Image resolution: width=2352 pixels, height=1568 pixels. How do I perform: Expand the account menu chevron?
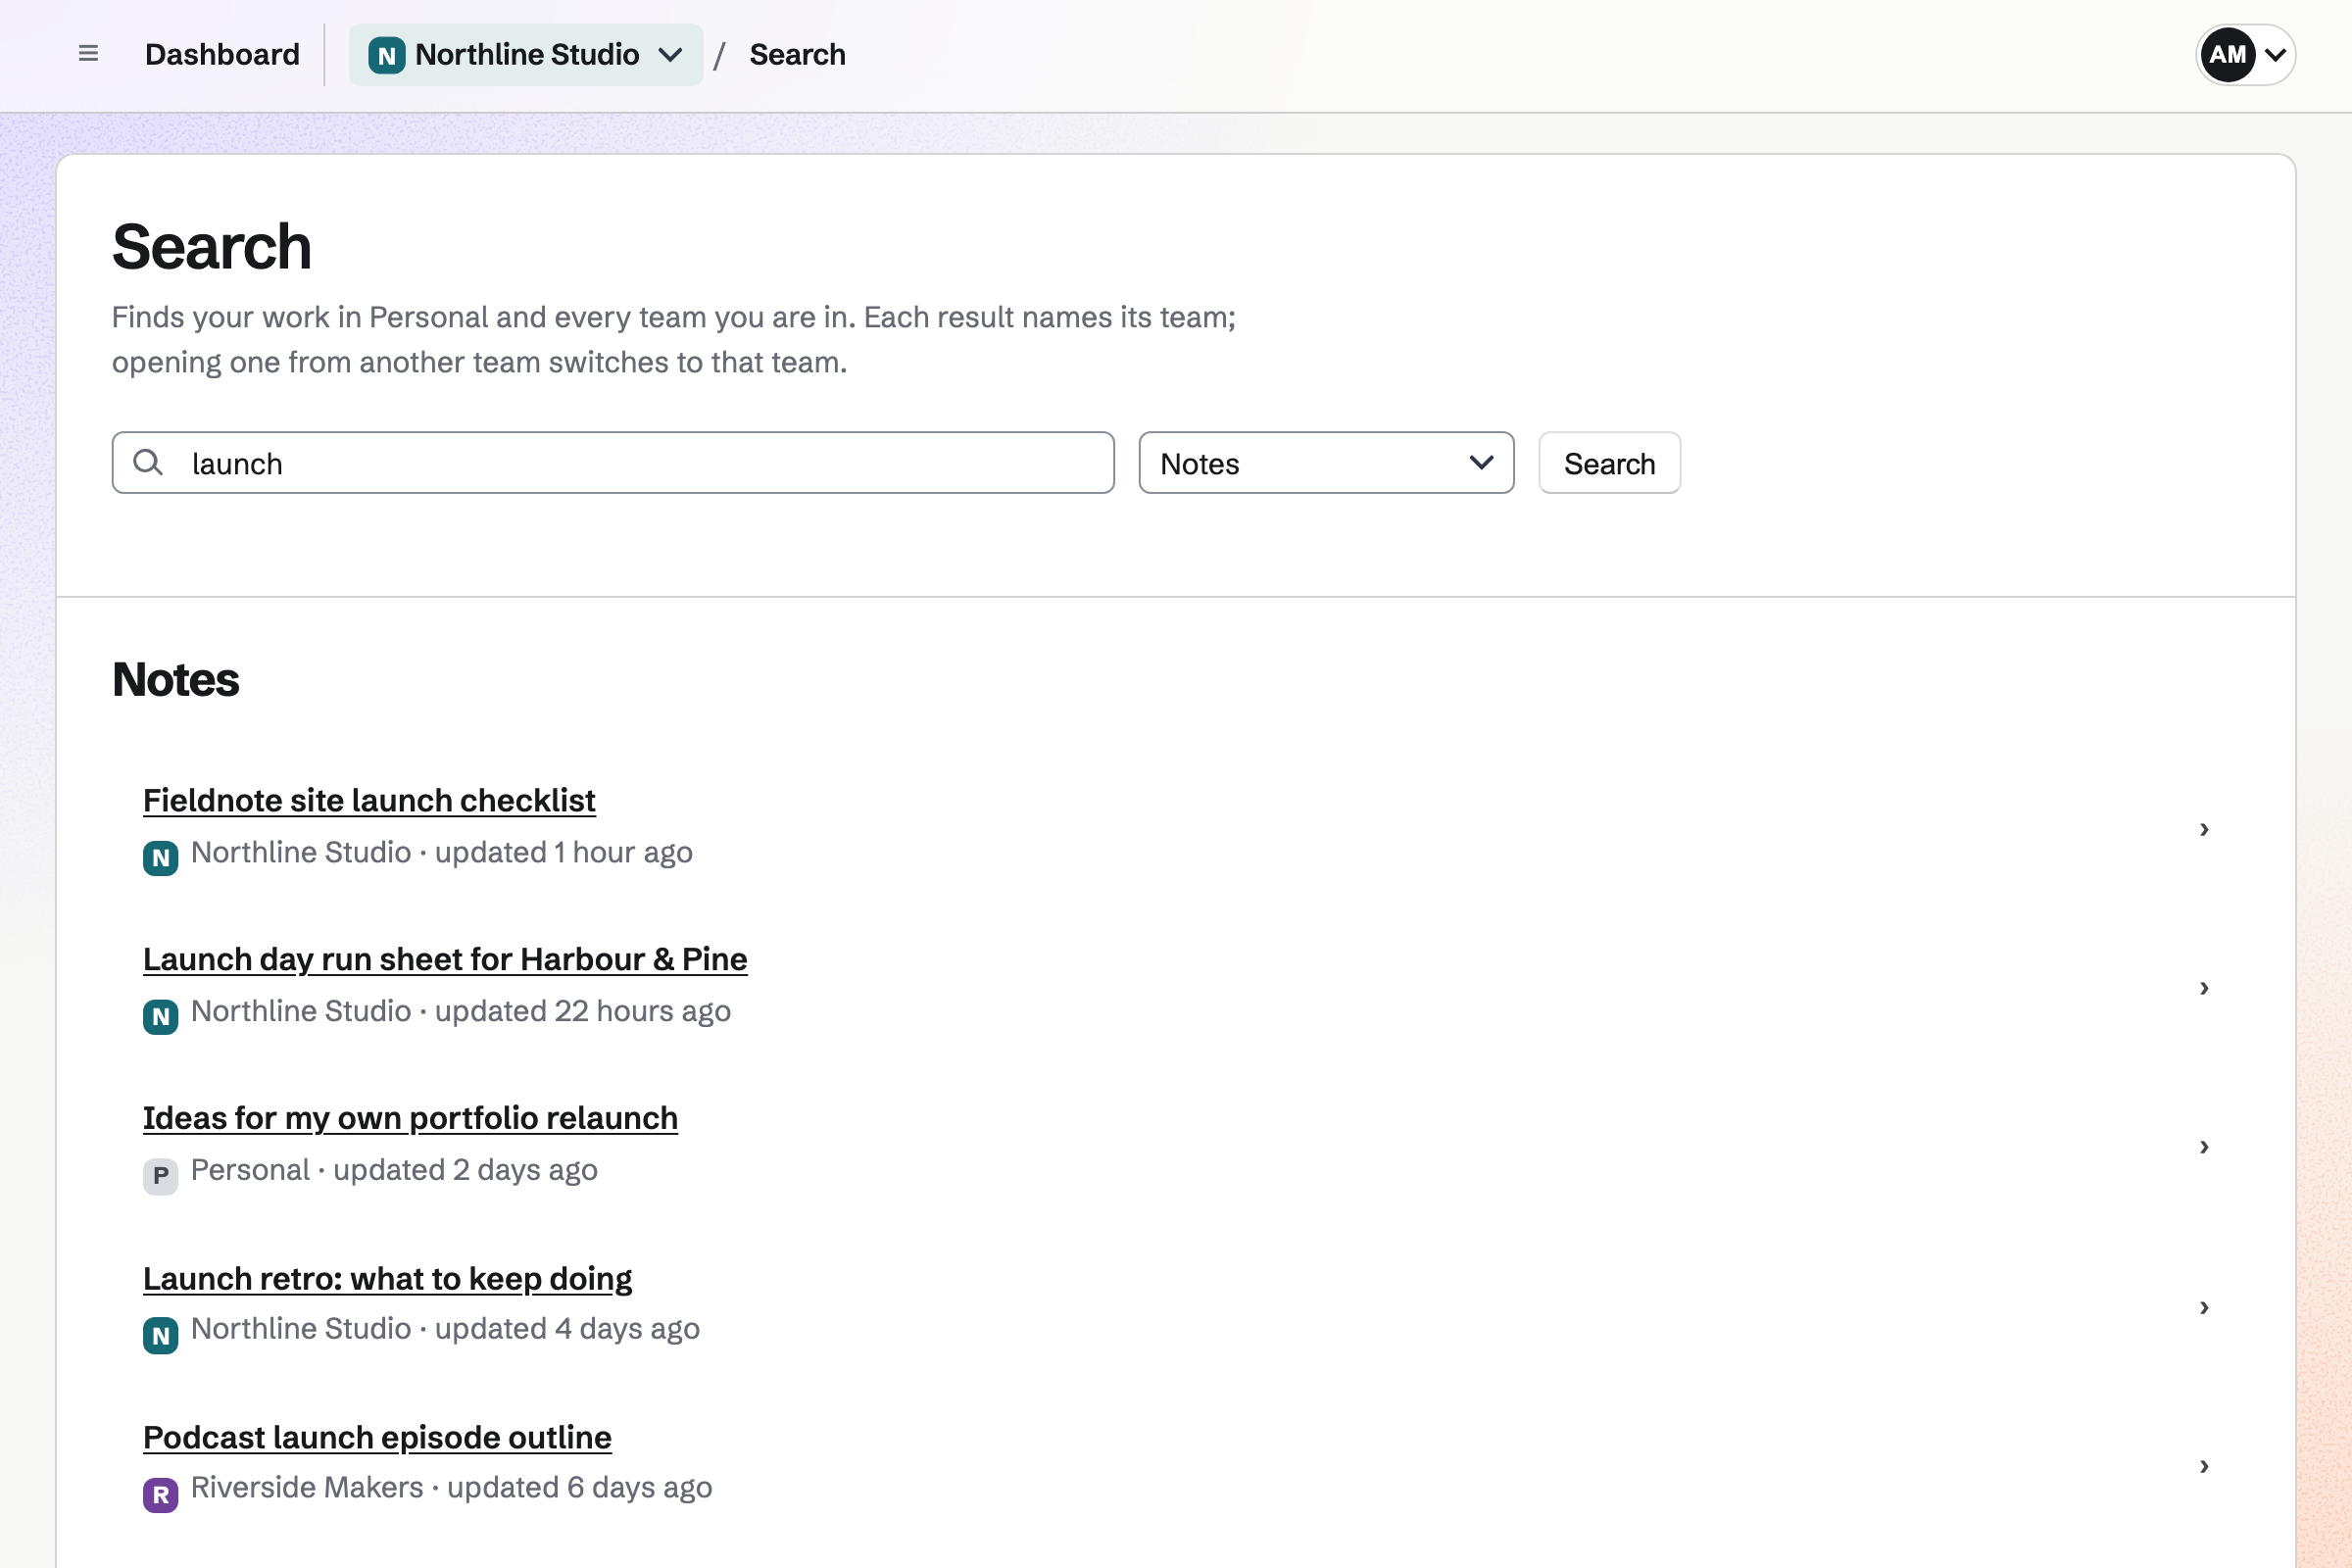tap(2275, 55)
